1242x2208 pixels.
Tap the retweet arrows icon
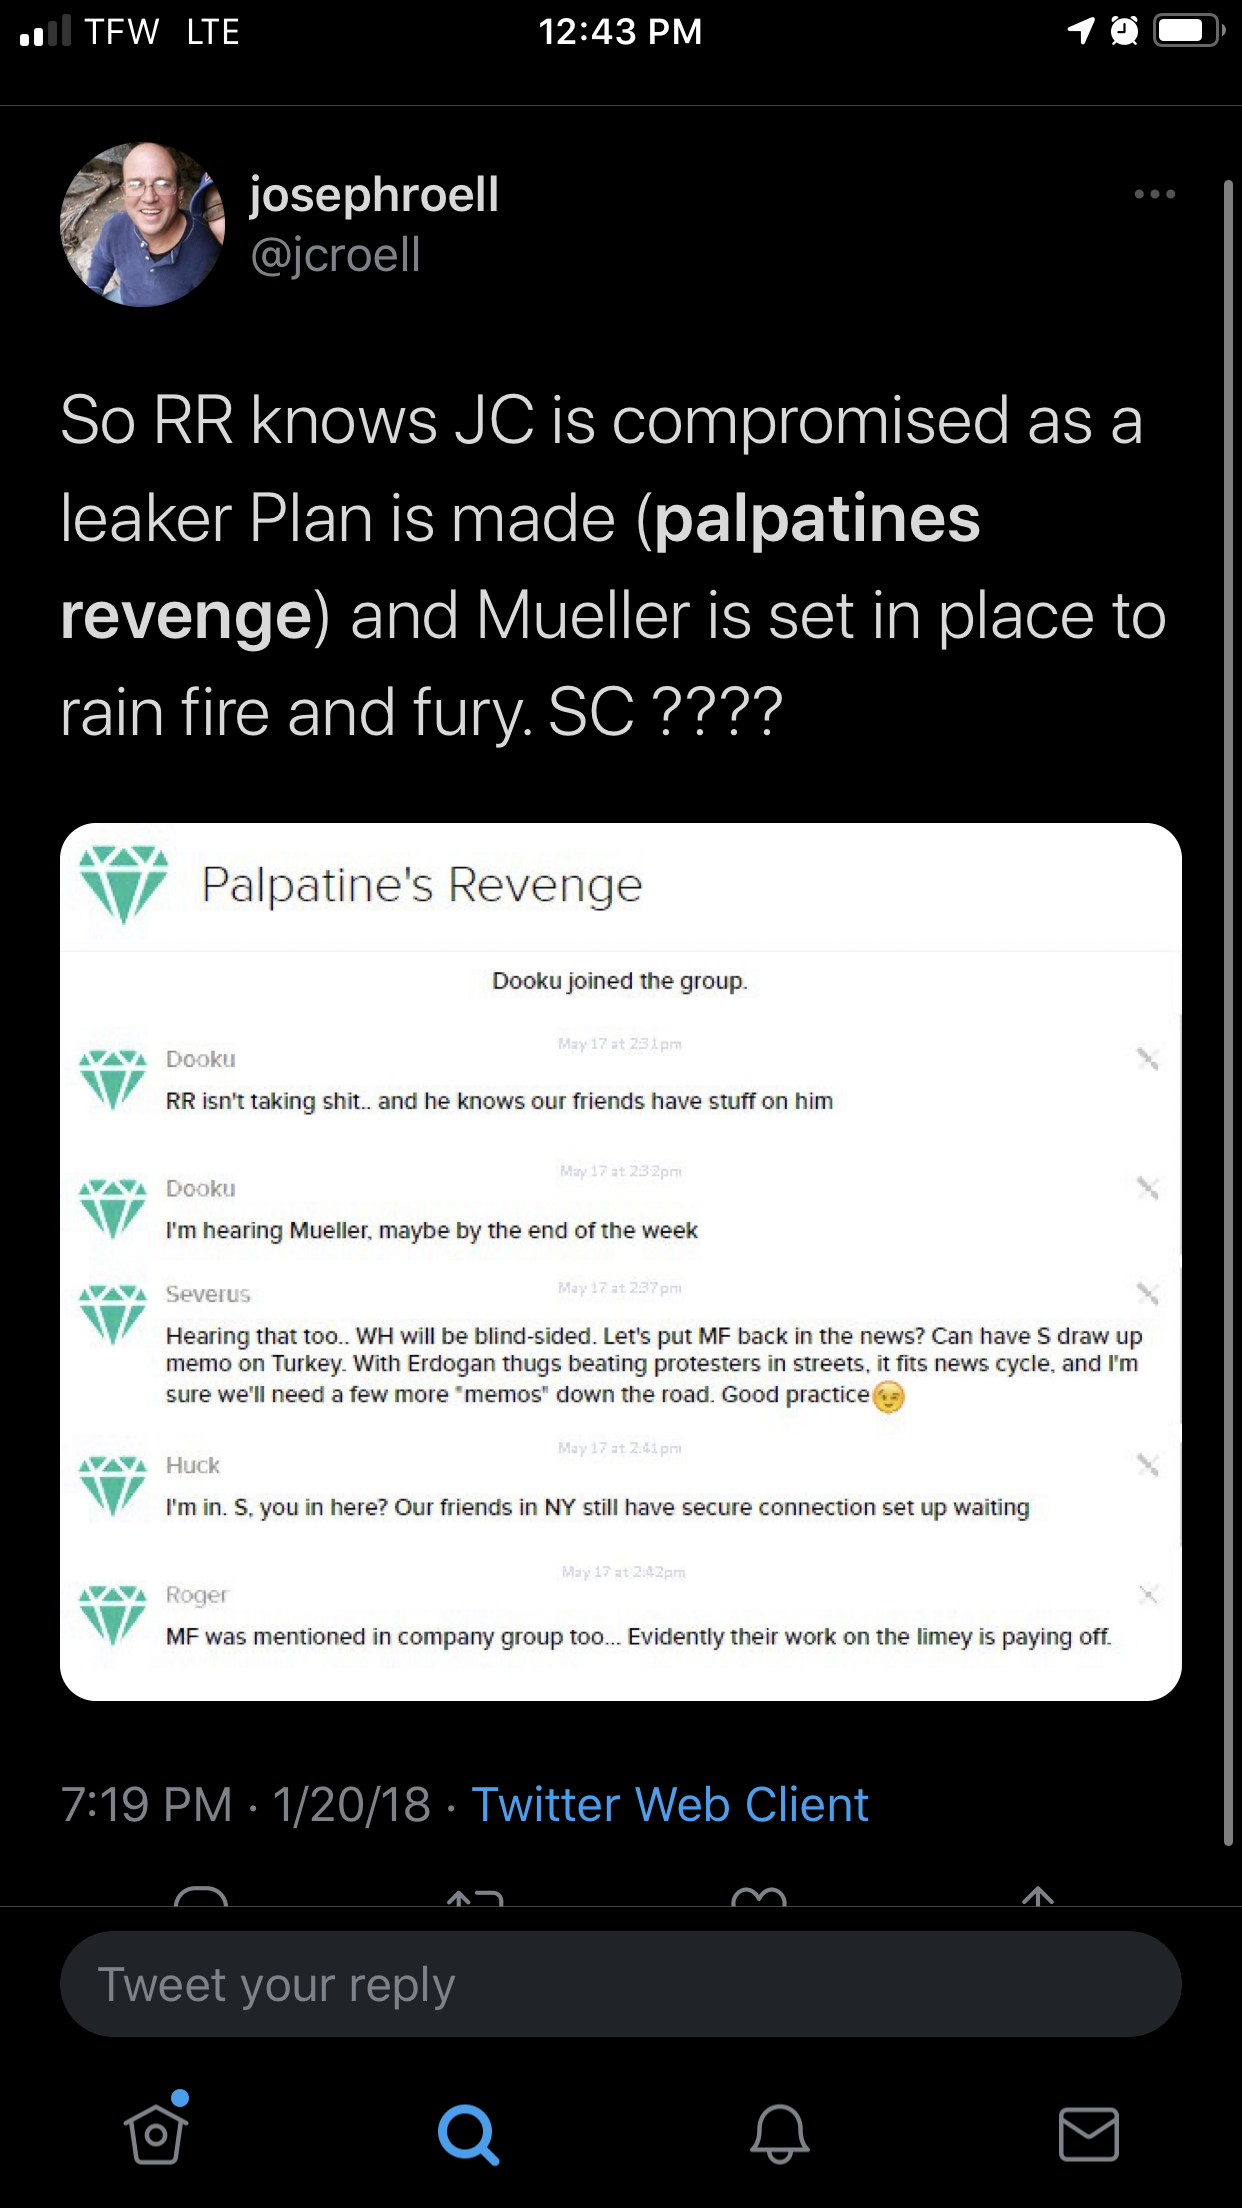tap(475, 1896)
